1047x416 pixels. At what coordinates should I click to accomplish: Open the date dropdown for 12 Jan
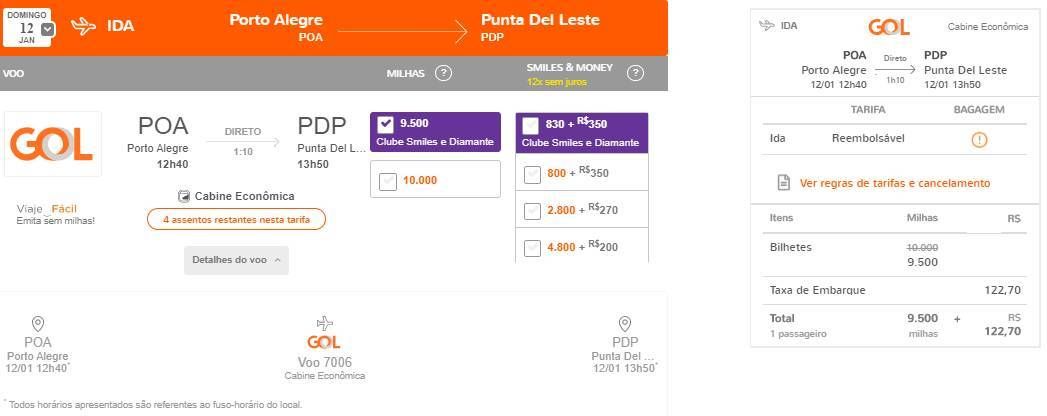(x=48, y=29)
